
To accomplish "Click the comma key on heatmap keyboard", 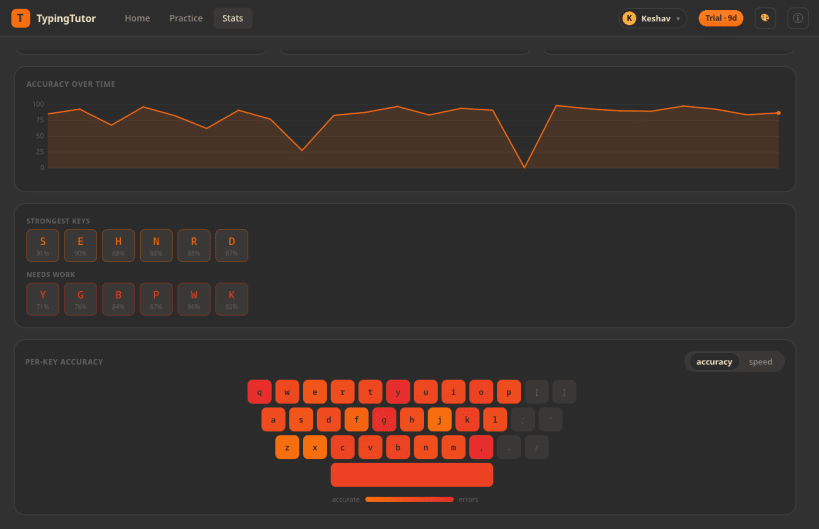I will [481, 448].
